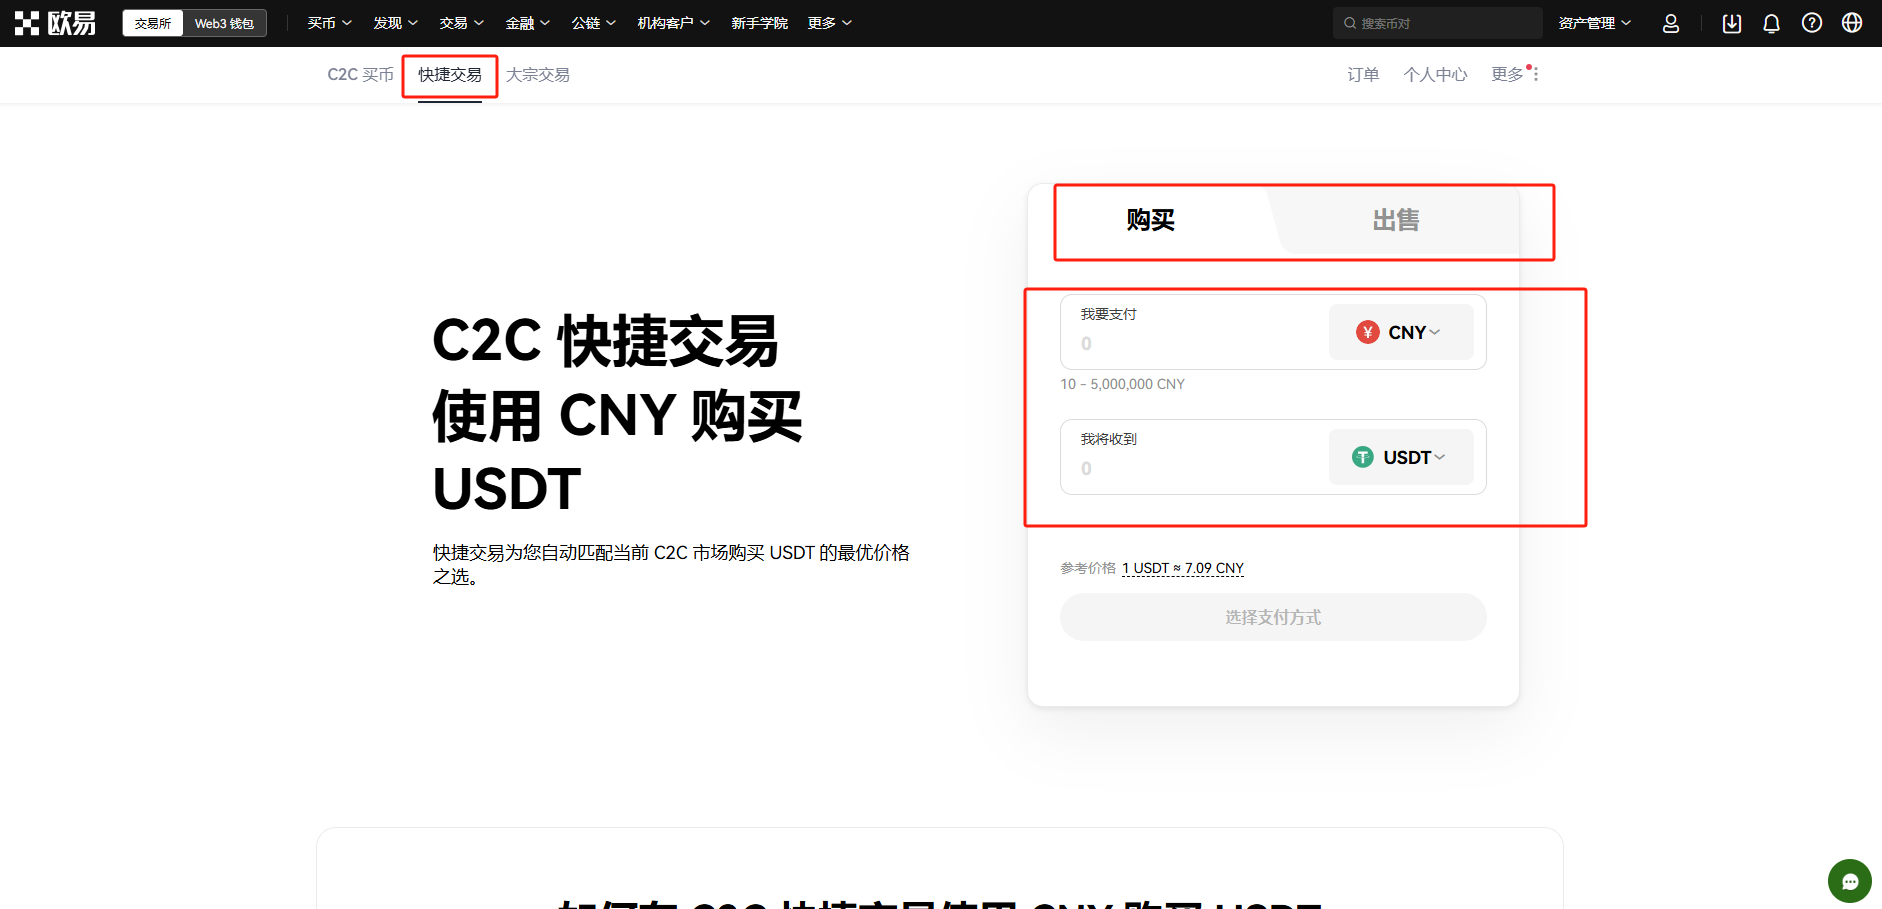Click the search magnifier icon
The image size is (1882, 909).
(1350, 23)
